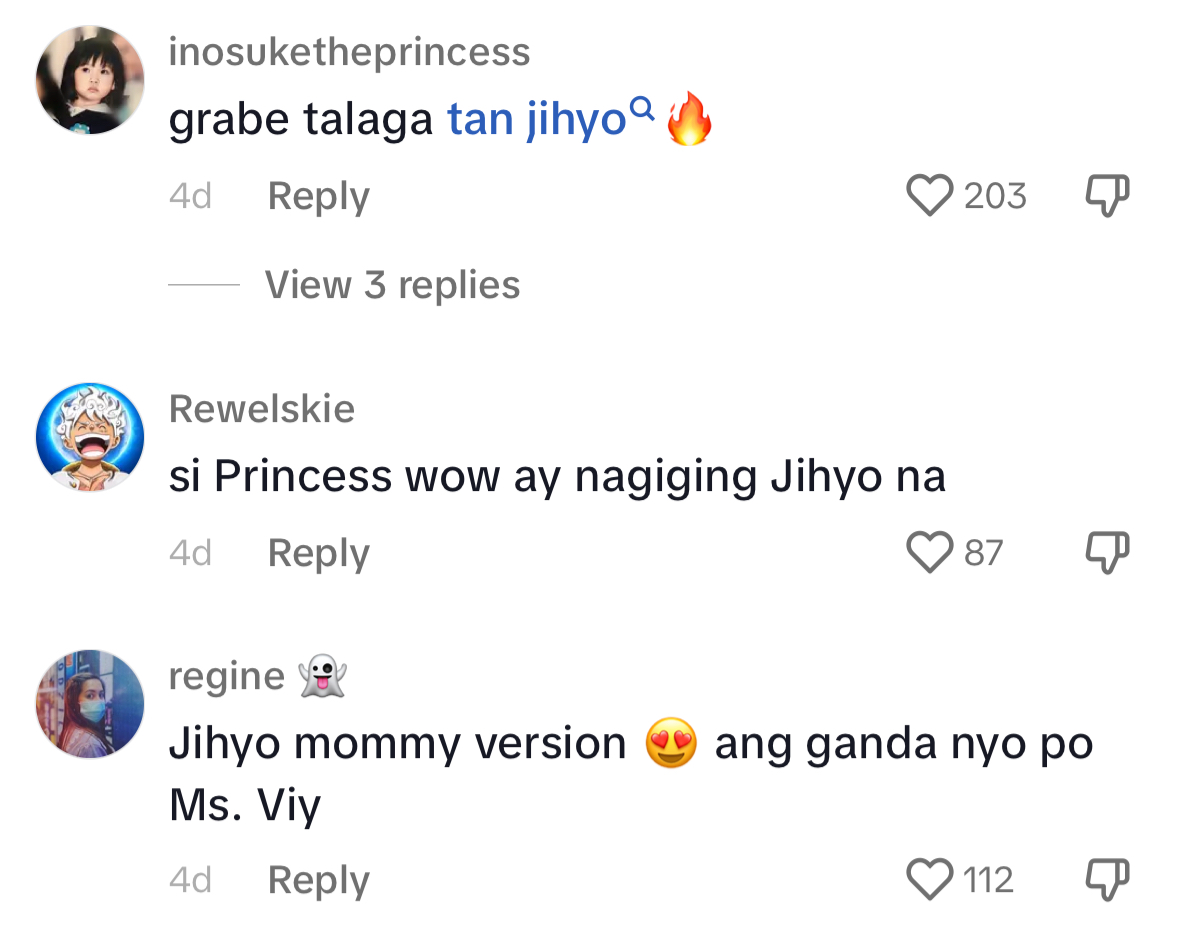Open regine's profile photo
Image resolution: width=1179 pixels, height=939 pixels.
pyautogui.click(x=90, y=704)
